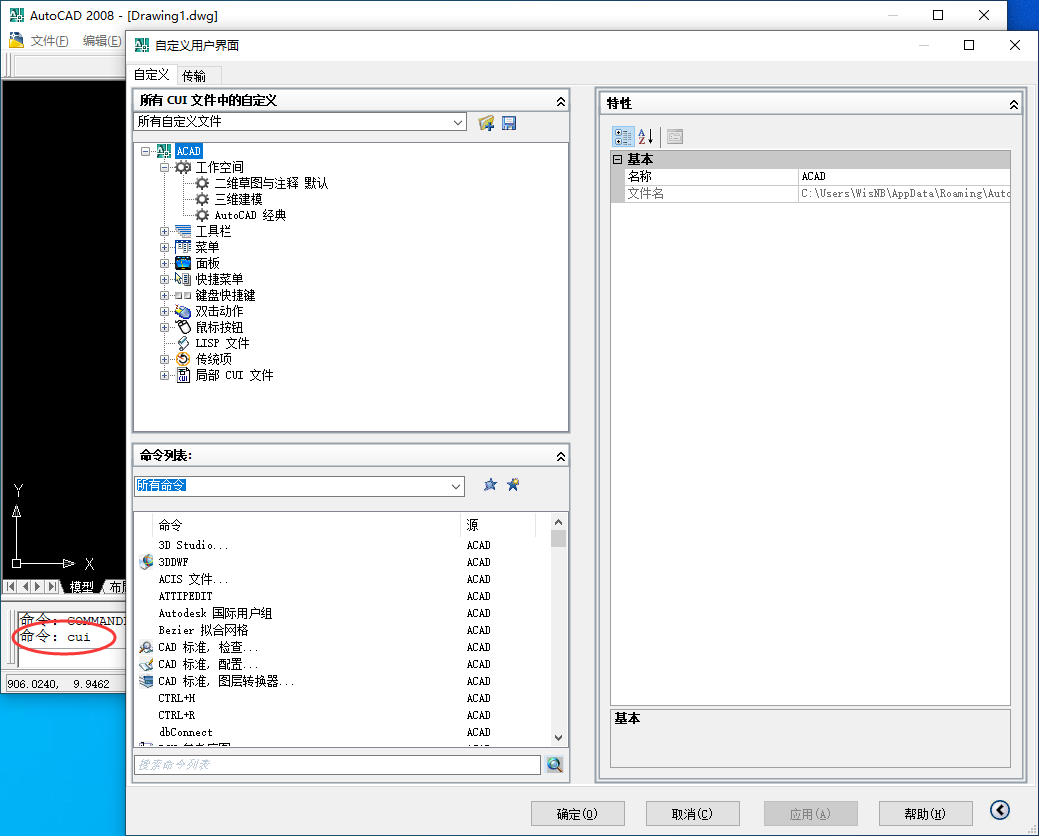
Task: Click the CAD 标准, 配置 command icon
Action: coord(146,664)
